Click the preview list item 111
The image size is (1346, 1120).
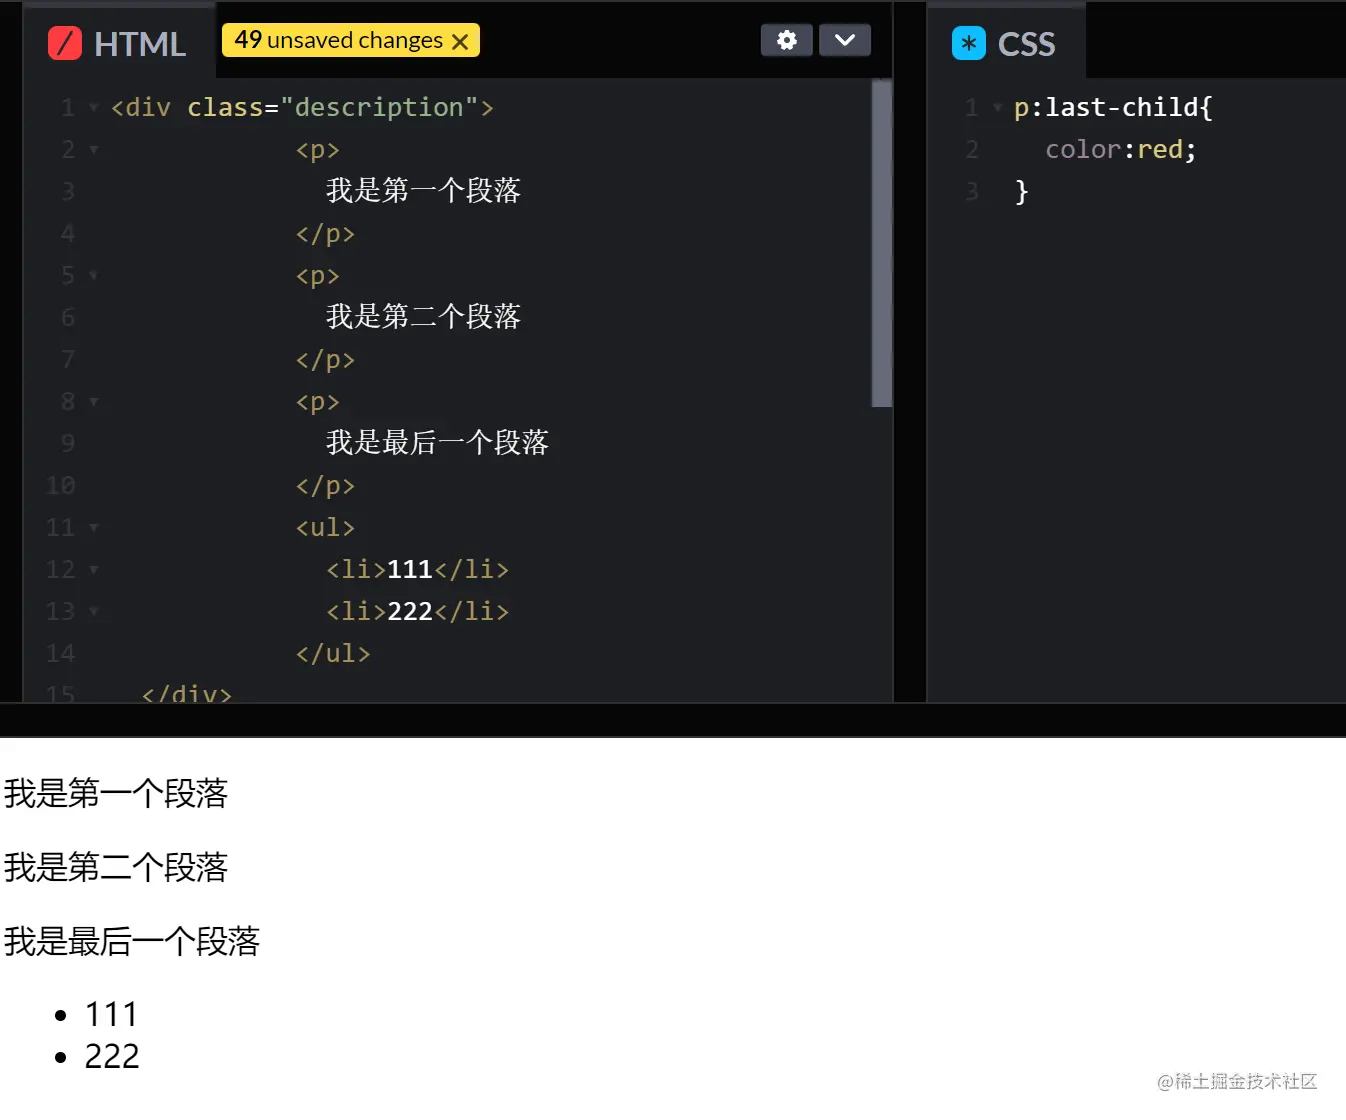(x=111, y=1014)
